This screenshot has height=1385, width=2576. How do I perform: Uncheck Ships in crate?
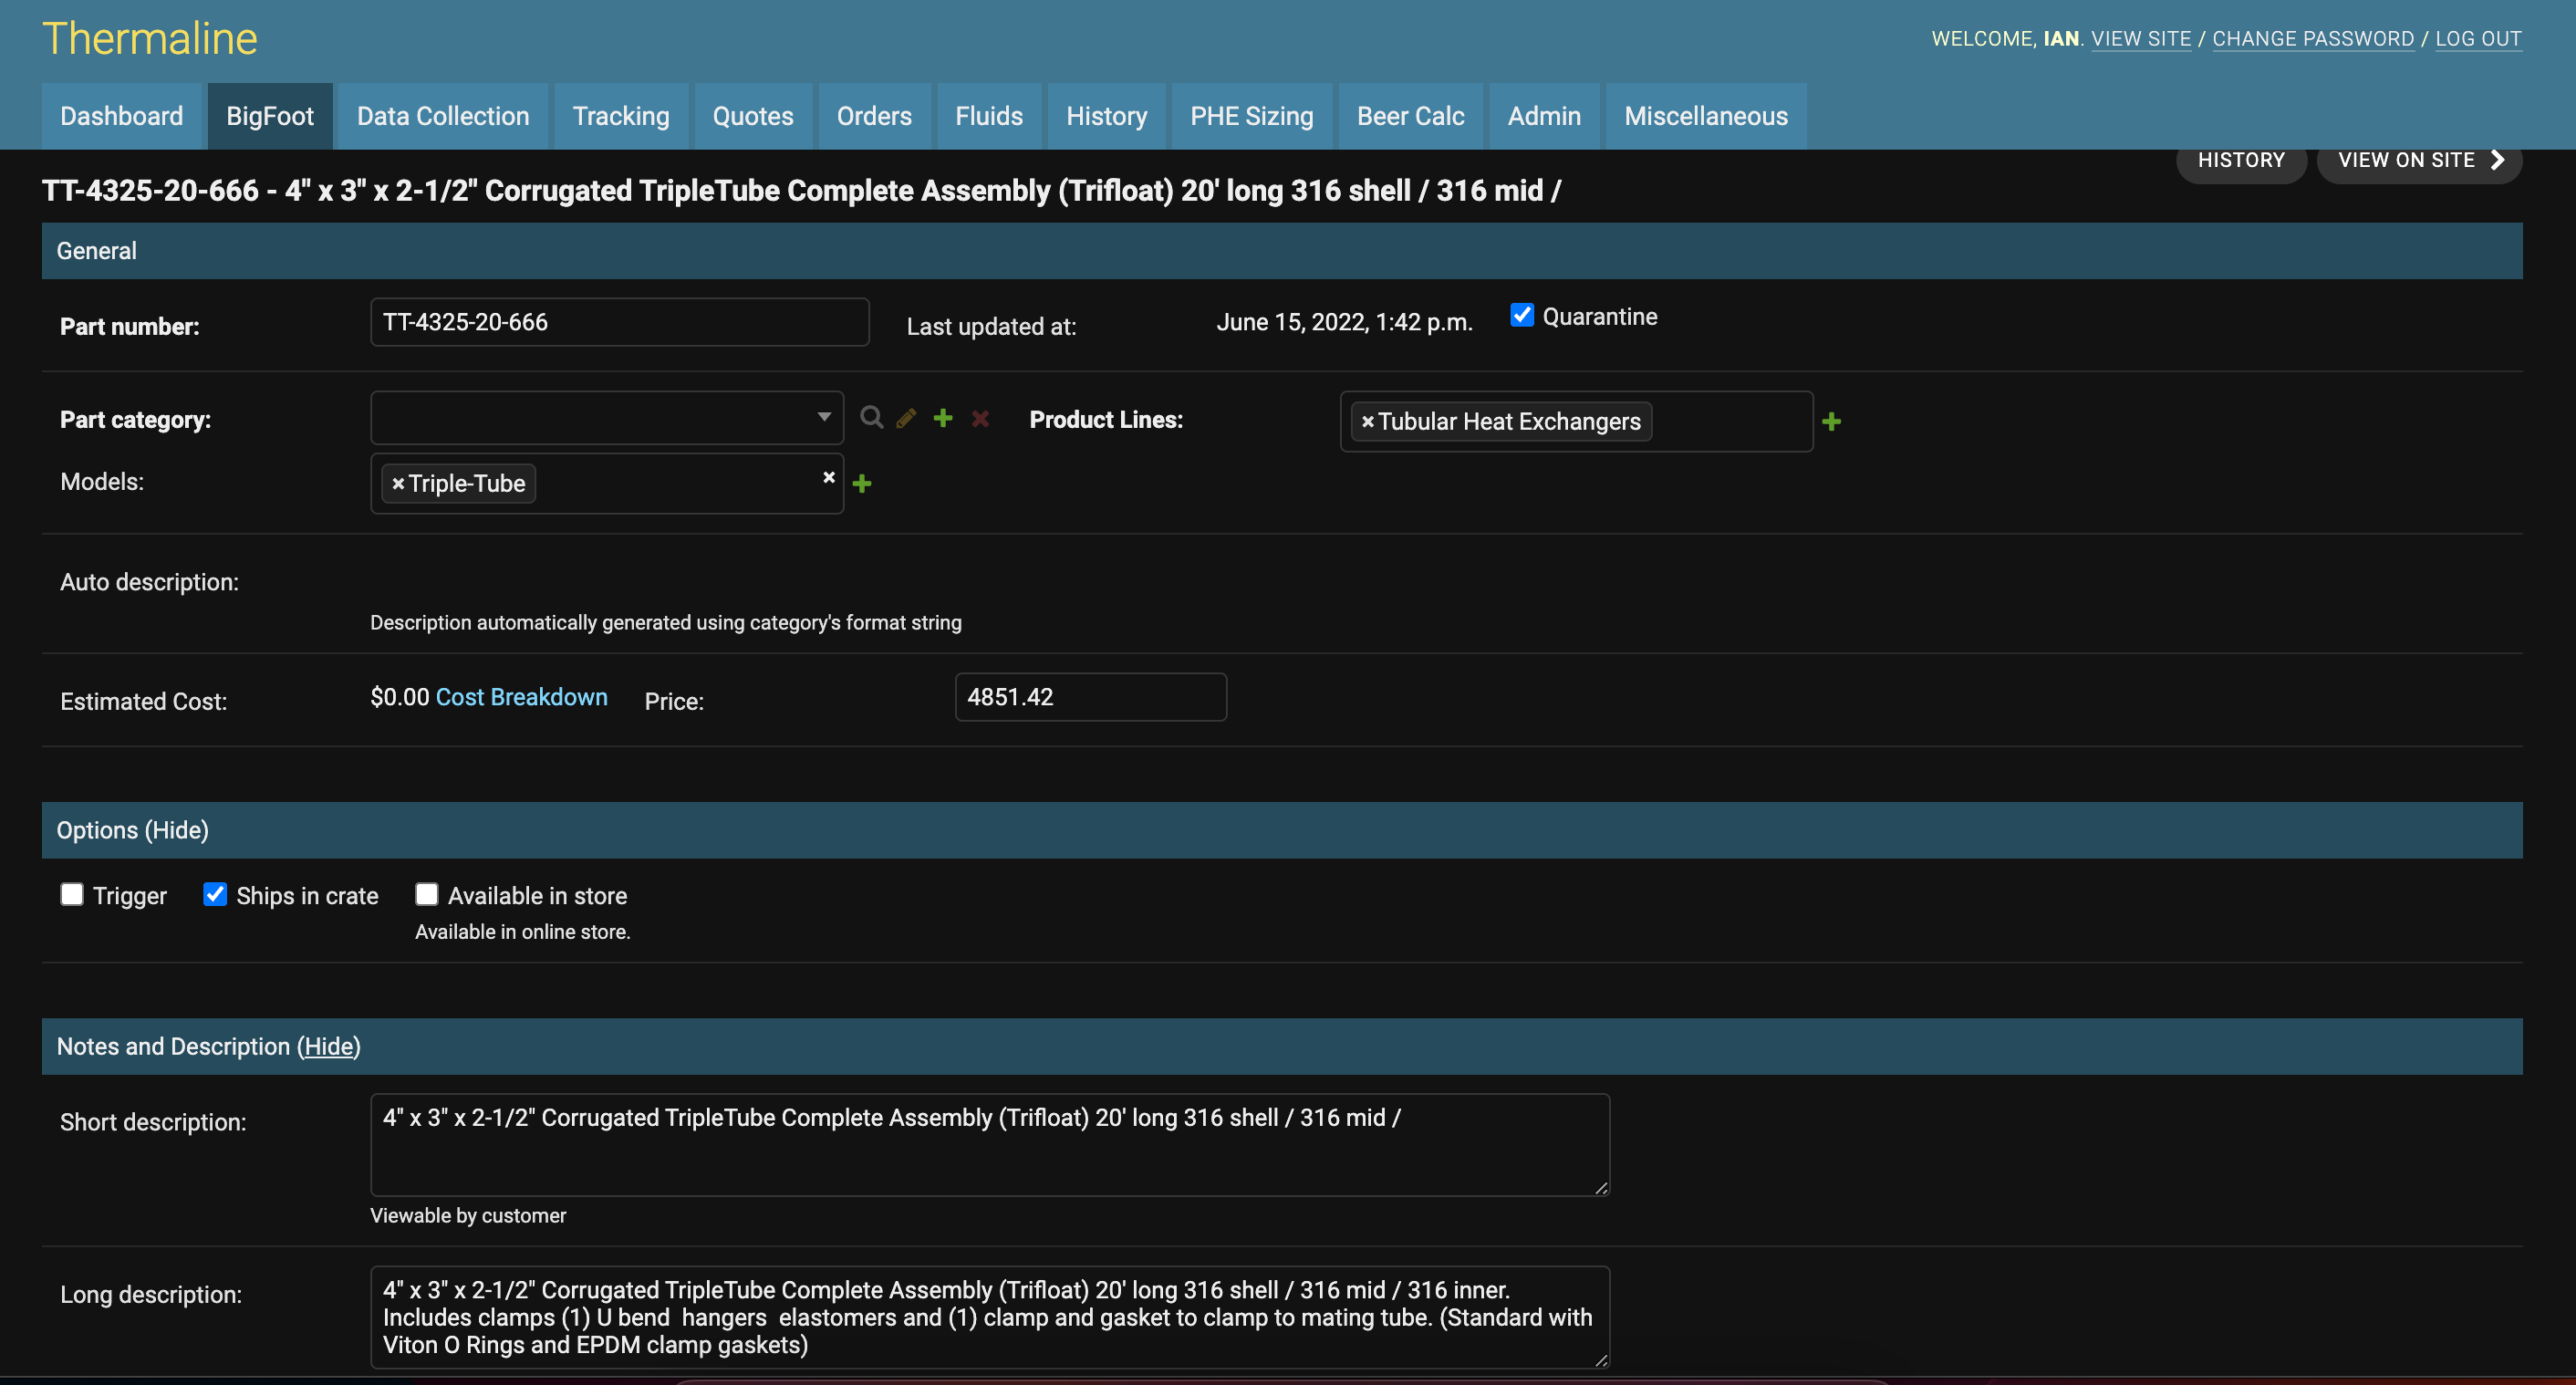(x=215, y=894)
